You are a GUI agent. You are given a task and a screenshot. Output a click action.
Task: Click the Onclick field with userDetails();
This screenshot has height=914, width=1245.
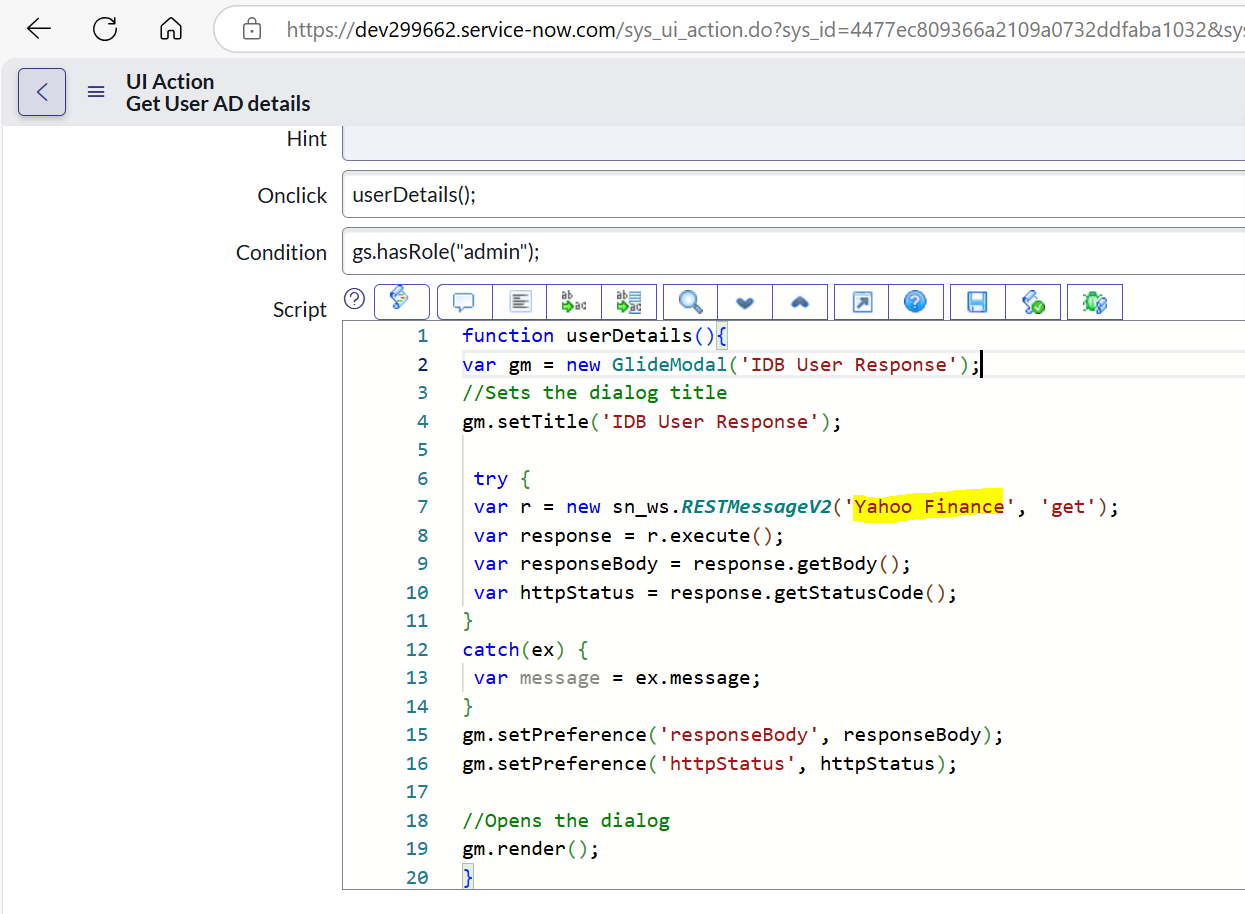click(x=793, y=194)
